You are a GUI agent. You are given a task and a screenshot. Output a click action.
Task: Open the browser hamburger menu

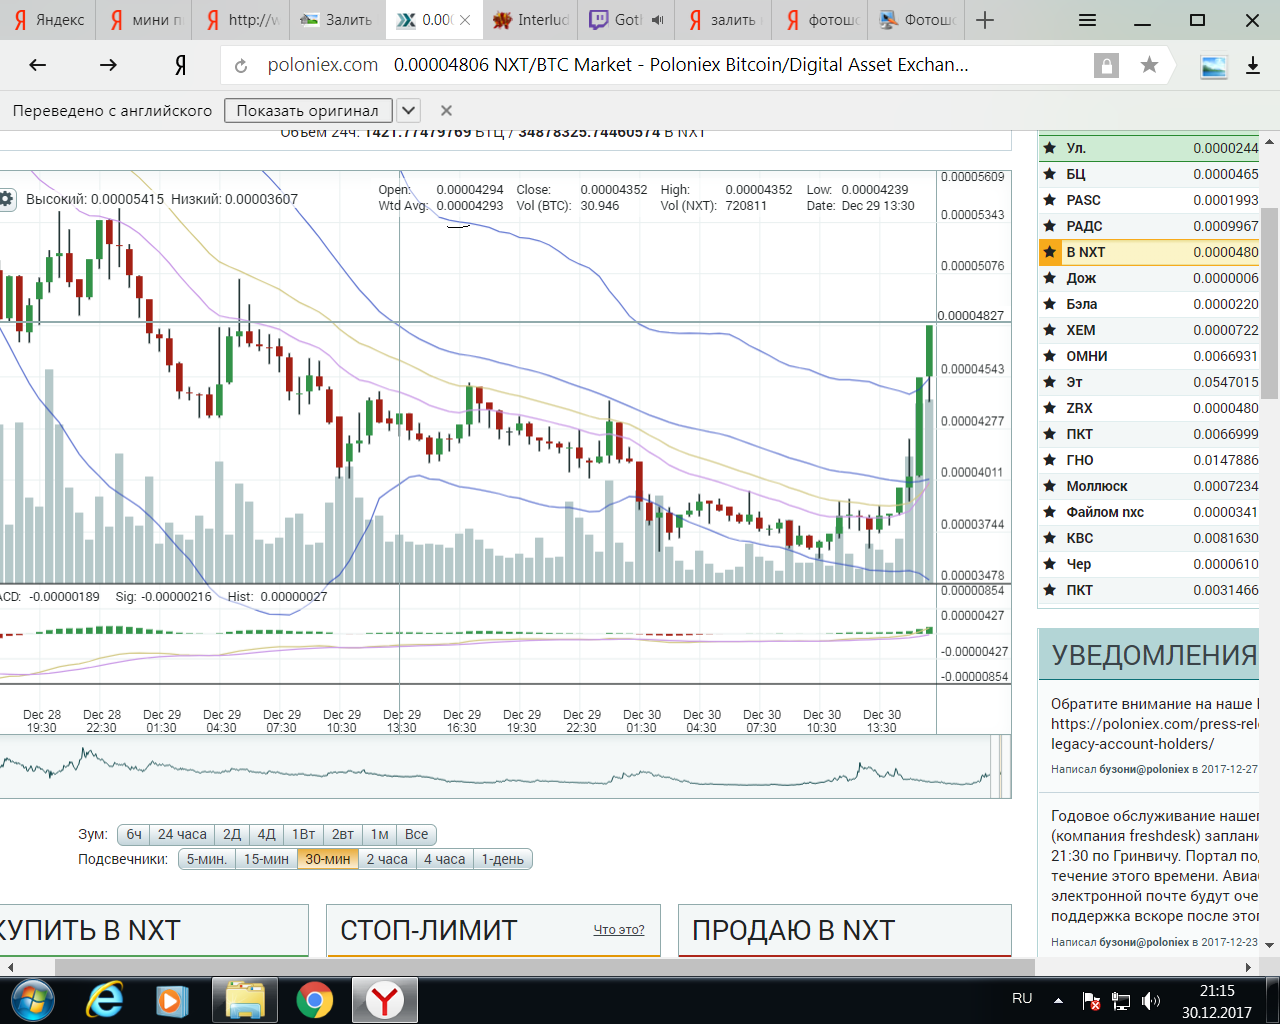[1088, 20]
